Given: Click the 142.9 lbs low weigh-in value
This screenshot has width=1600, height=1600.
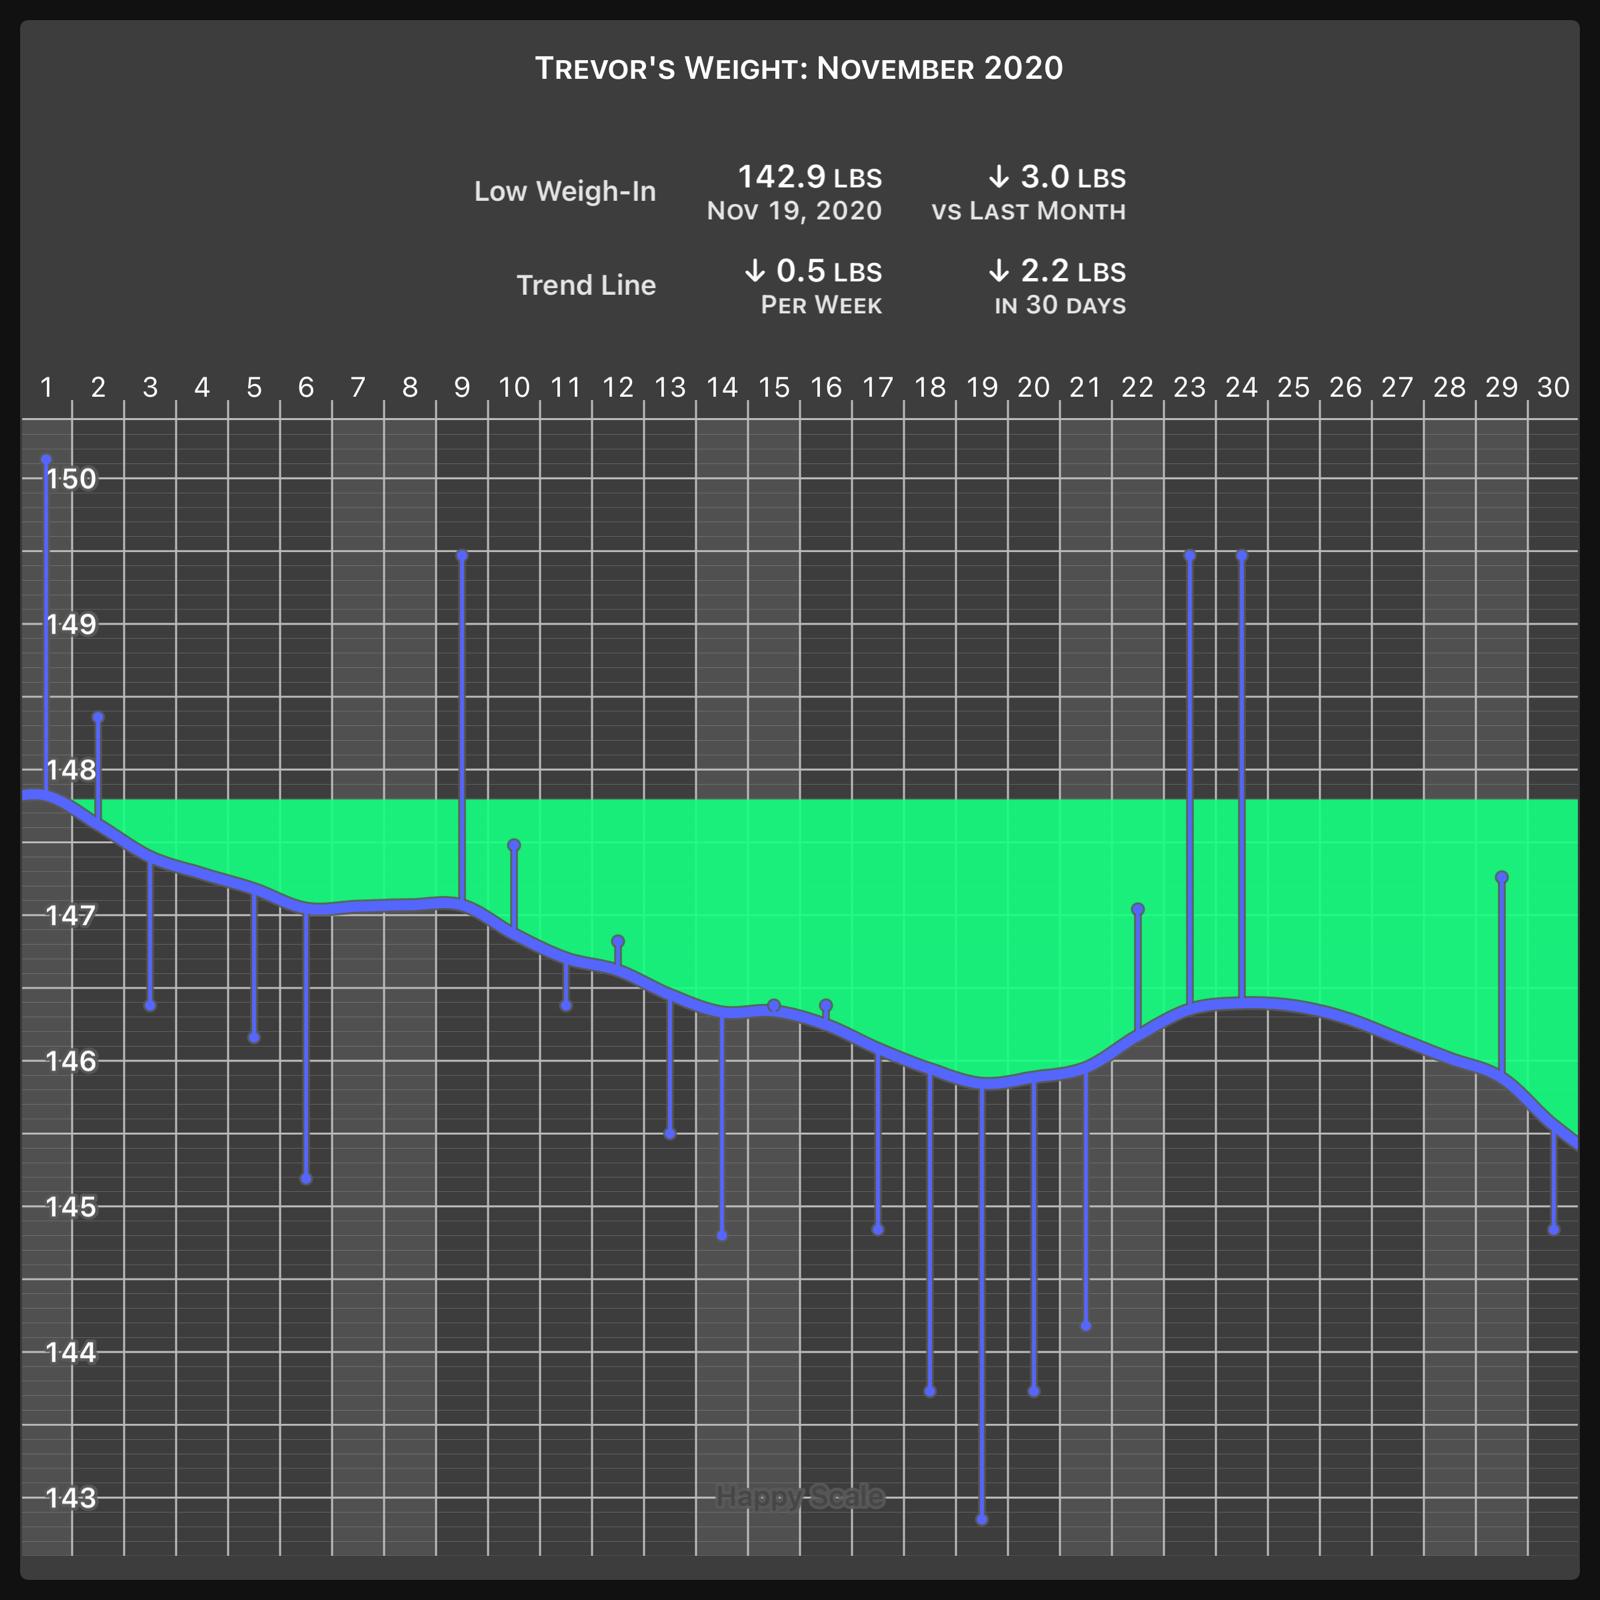Looking at the screenshot, I should click(809, 178).
